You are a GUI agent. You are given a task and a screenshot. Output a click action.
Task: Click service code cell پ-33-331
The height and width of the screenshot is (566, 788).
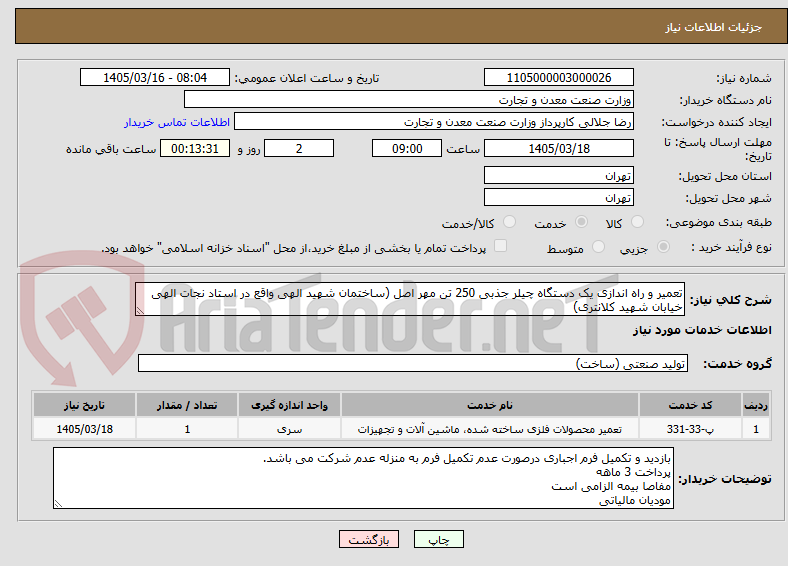691,429
